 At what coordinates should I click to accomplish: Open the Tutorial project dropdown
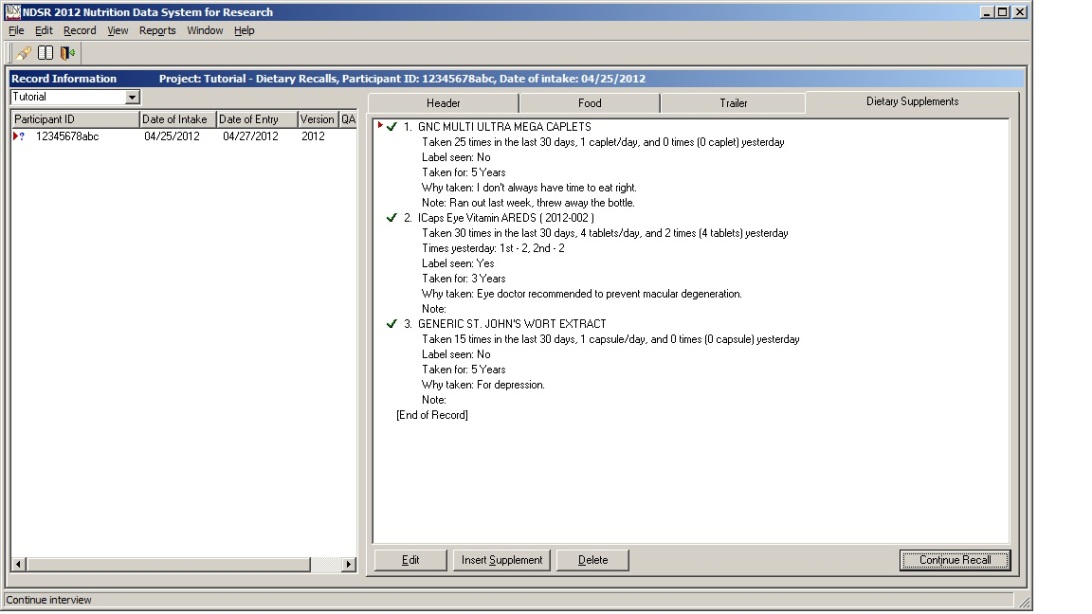coord(132,98)
